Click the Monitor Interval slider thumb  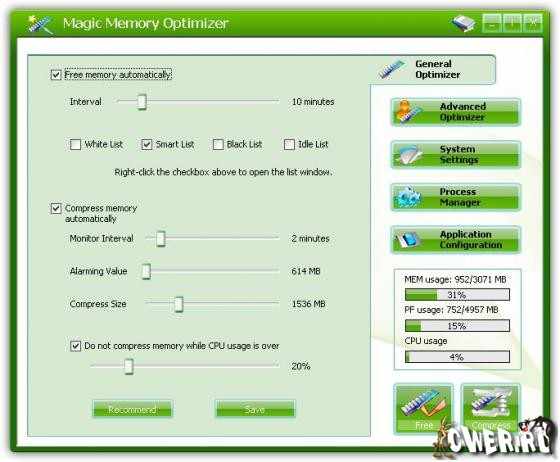[x=161, y=238]
